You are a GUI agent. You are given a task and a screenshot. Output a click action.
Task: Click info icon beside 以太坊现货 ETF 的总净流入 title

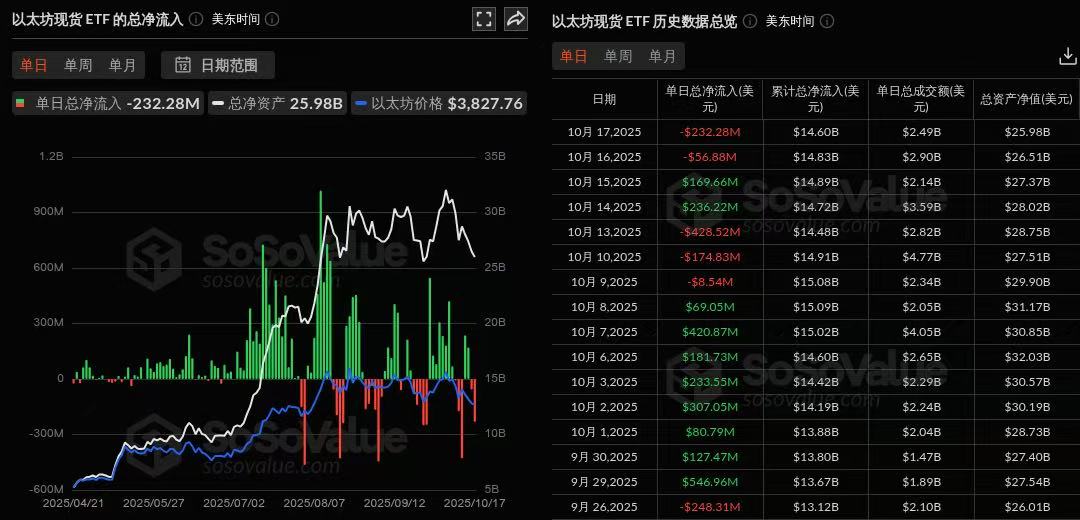(x=196, y=19)
